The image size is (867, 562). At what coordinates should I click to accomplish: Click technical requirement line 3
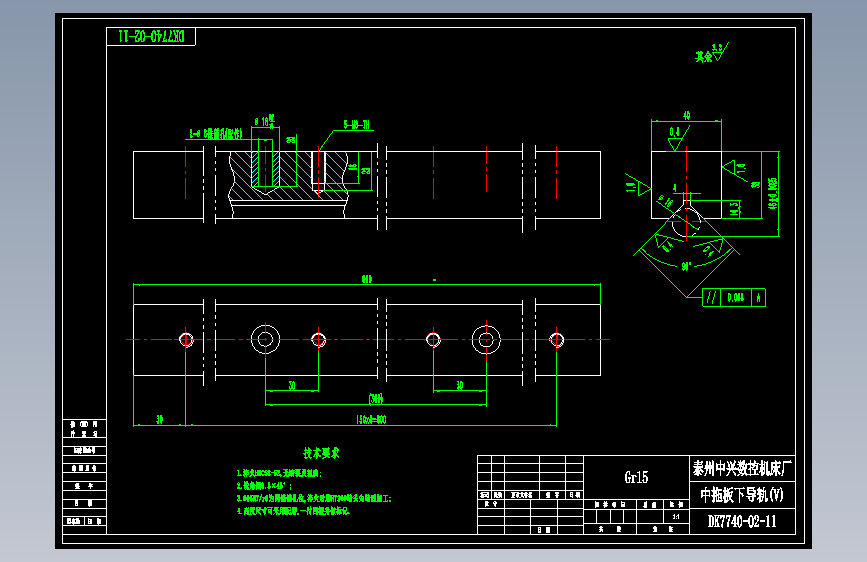pos(314,498)
